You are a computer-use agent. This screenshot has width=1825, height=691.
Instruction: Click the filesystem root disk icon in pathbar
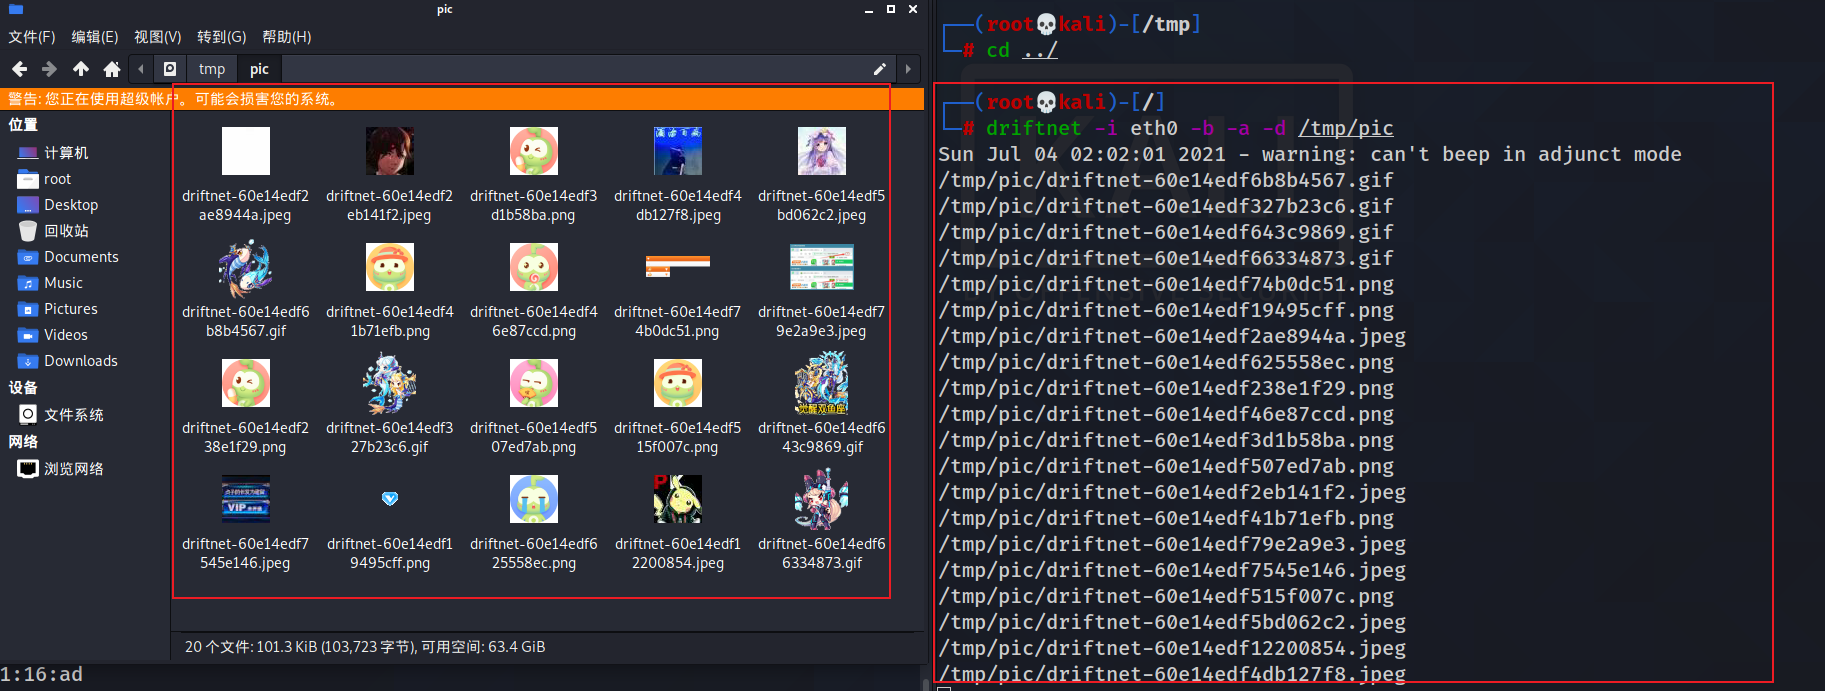170,69
